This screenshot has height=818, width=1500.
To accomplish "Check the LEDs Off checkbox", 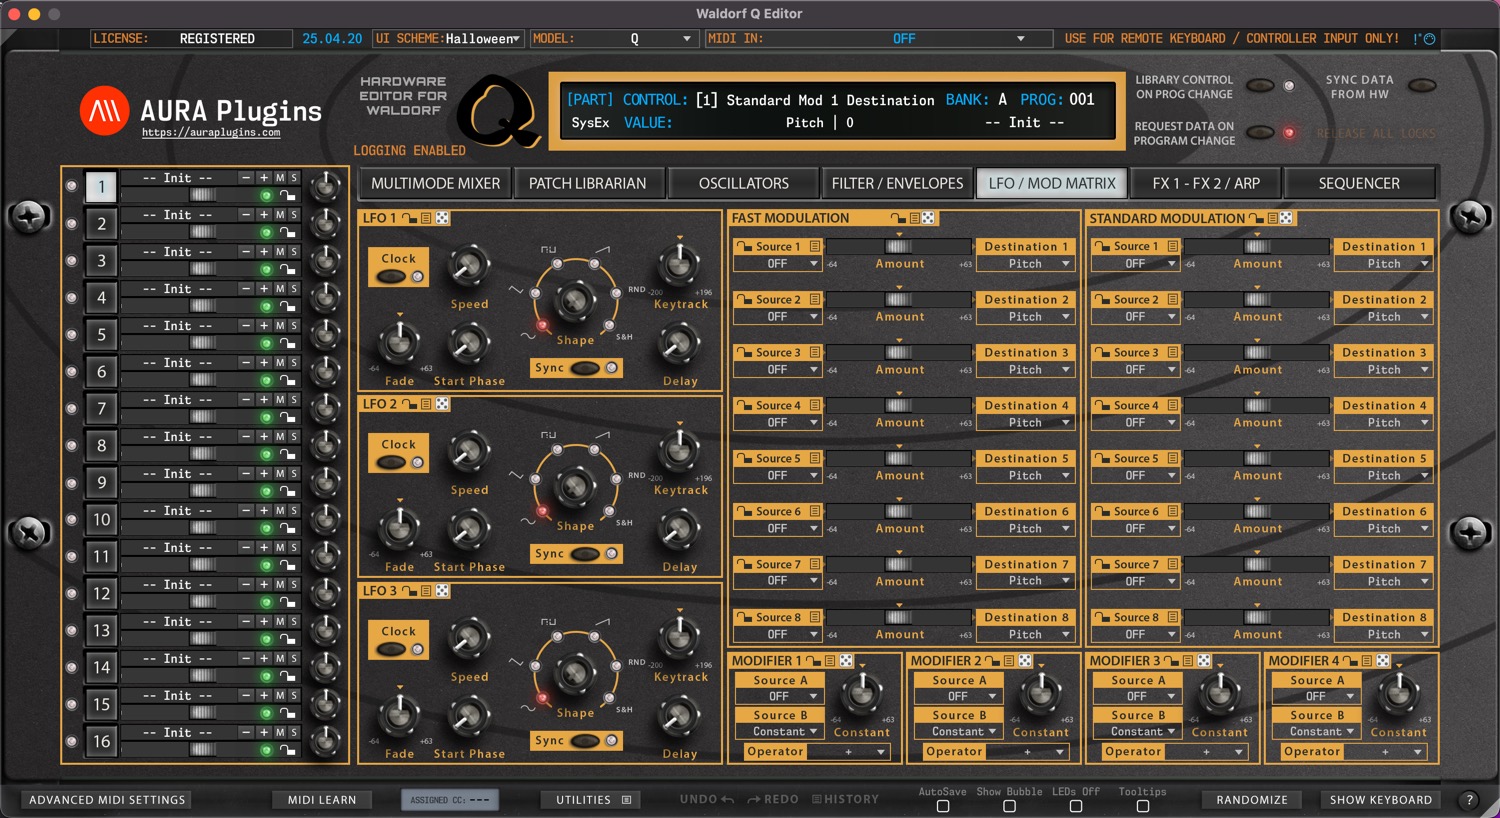I will point(1076,806).
